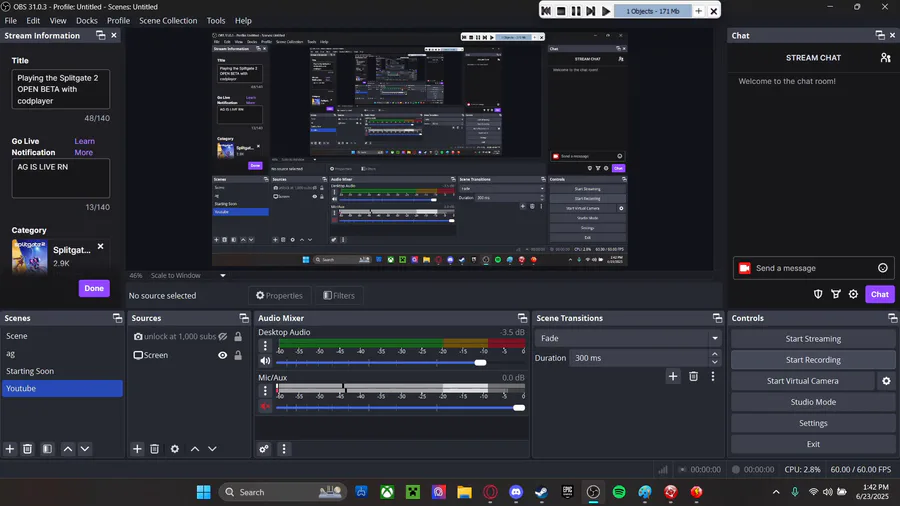Select the Starting Soon scene
The width and height of the screenshot is (900, 506).
pos(62,371)
